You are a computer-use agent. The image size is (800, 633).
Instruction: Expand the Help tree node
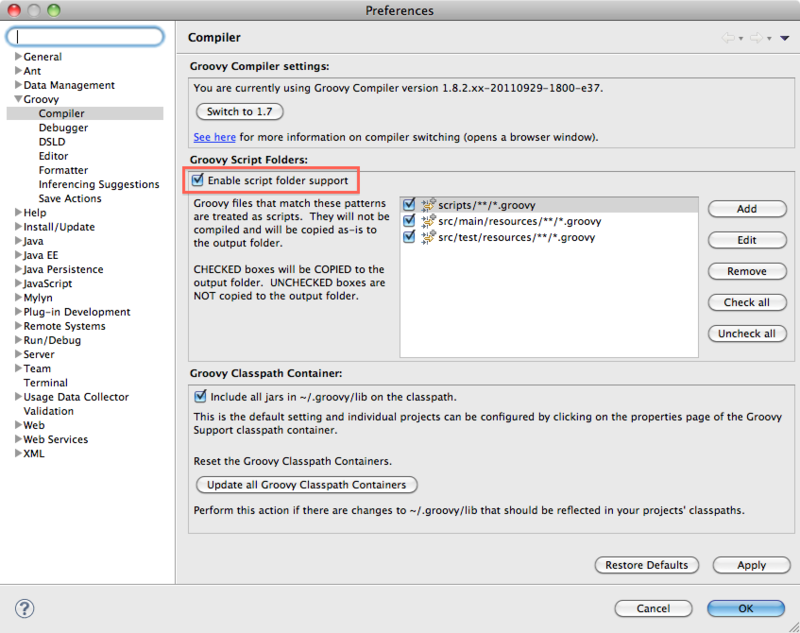[18, 212]
